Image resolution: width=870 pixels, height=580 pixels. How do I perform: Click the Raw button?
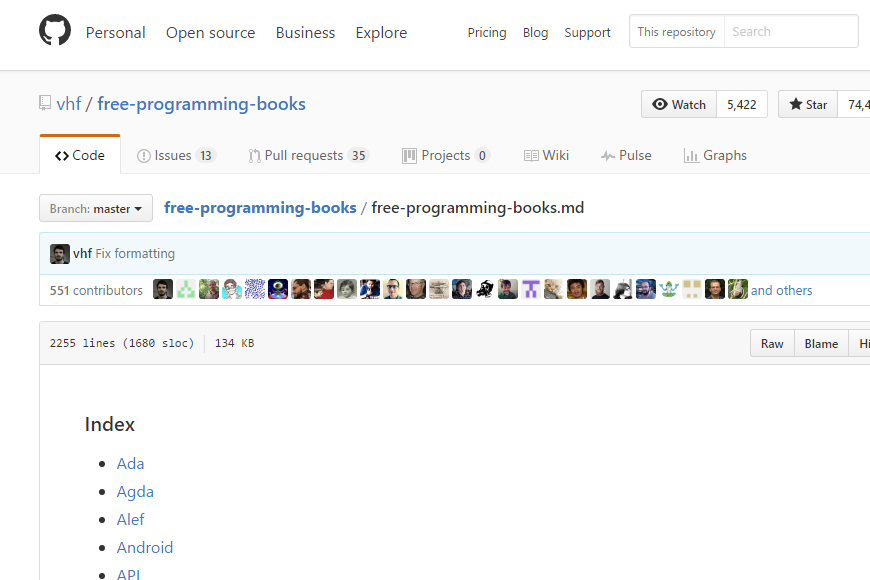(772, 344)
